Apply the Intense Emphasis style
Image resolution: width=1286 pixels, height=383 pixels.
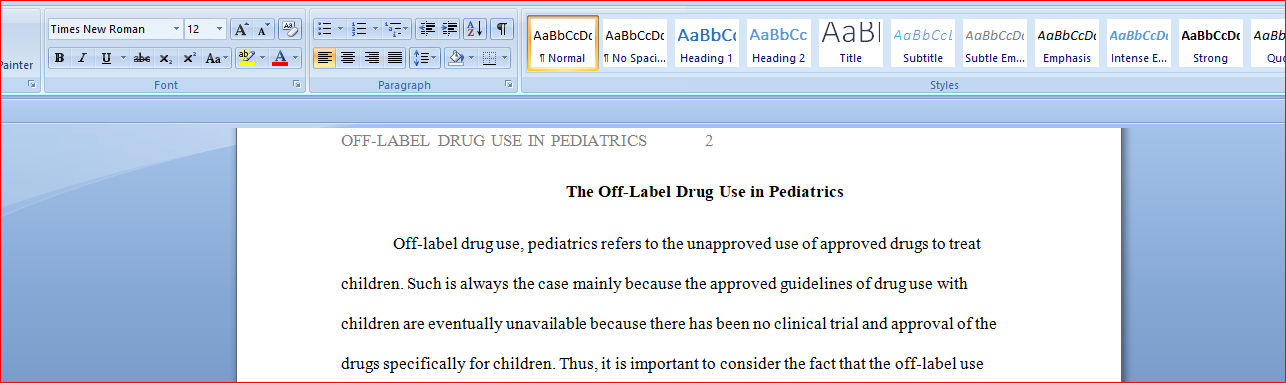1138,44
